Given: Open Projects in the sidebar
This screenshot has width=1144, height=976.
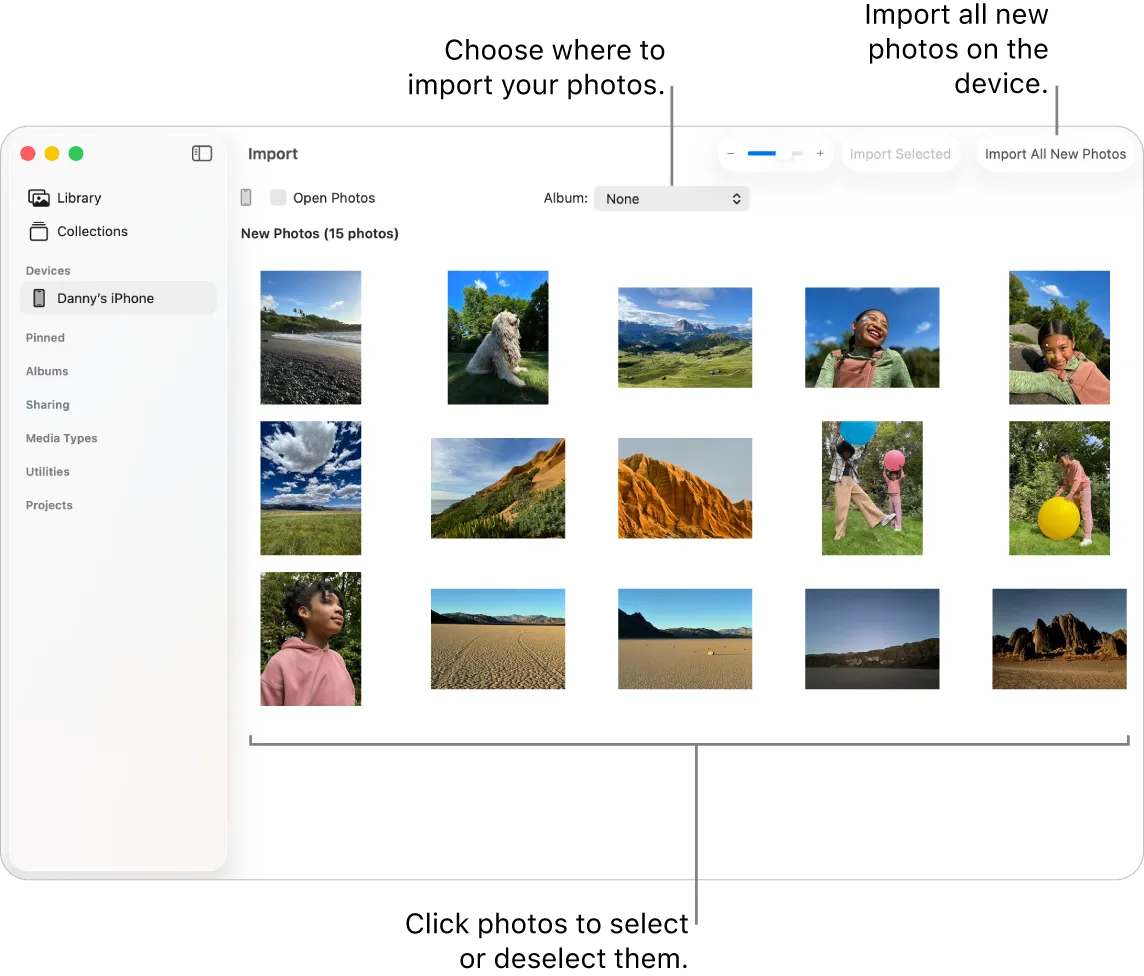Looking at the screenshot, I should pyautogui.click(x=49, y=505).
